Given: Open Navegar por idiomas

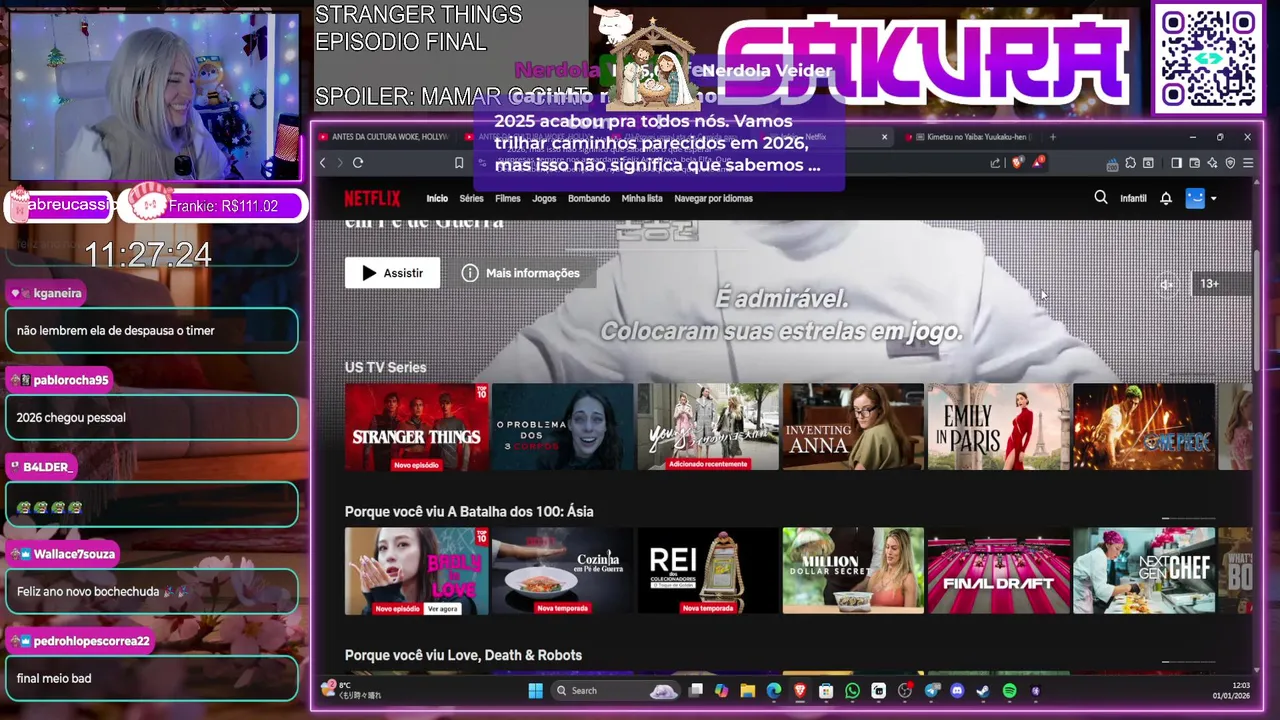Looking at the screenshot, I should [x=713, y=198].
